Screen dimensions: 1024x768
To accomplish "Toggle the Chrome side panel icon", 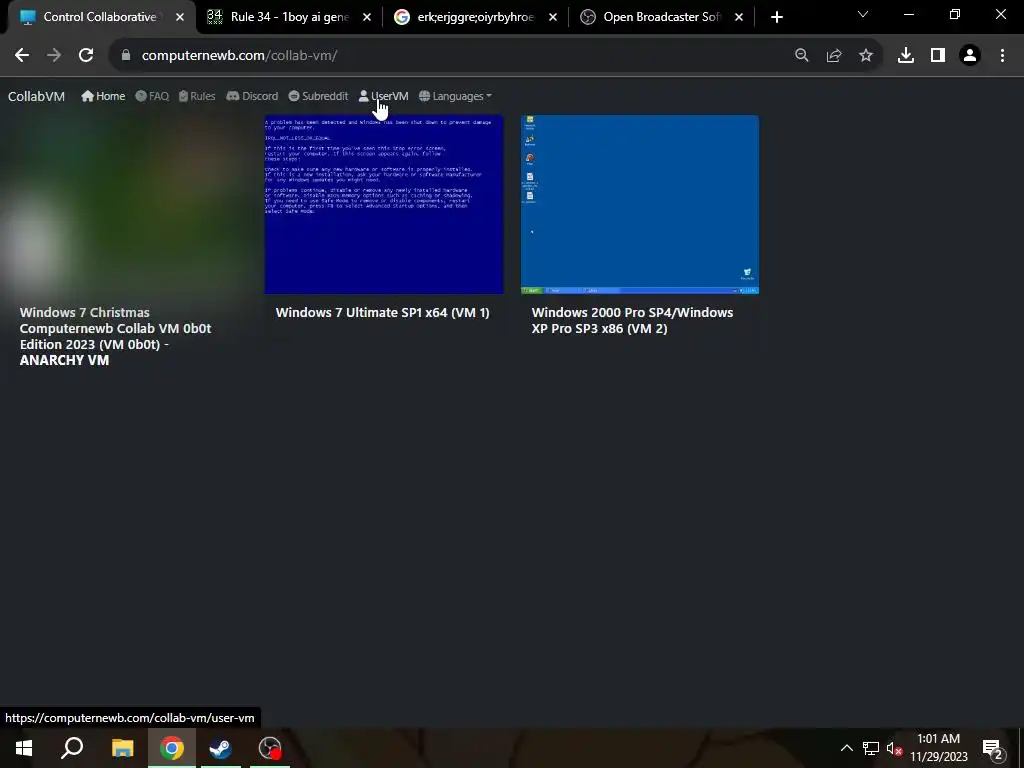I will click(x=938, y=56).
